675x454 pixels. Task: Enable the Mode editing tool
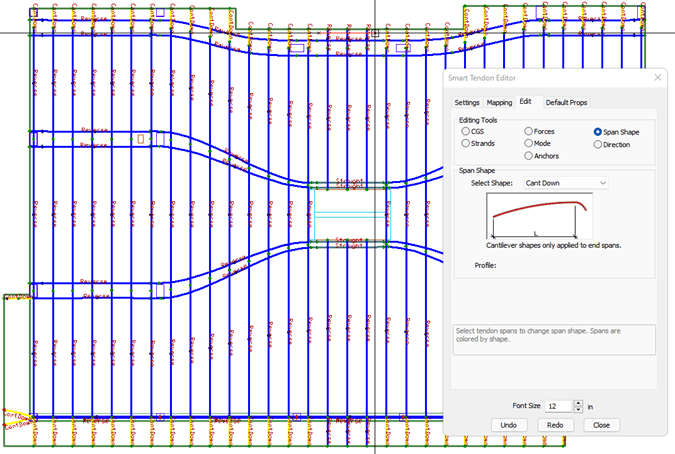pos(529,143)
